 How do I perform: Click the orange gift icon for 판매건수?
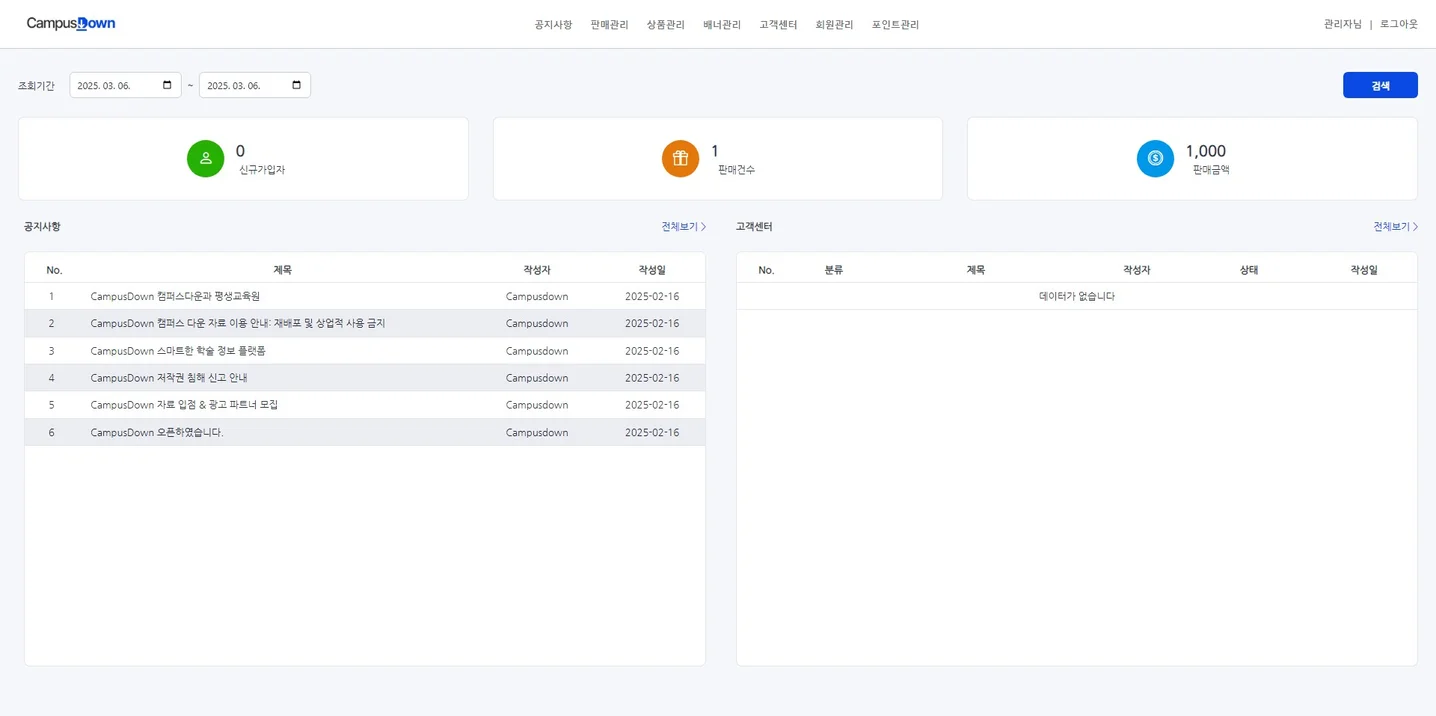(x=680, y=158)
